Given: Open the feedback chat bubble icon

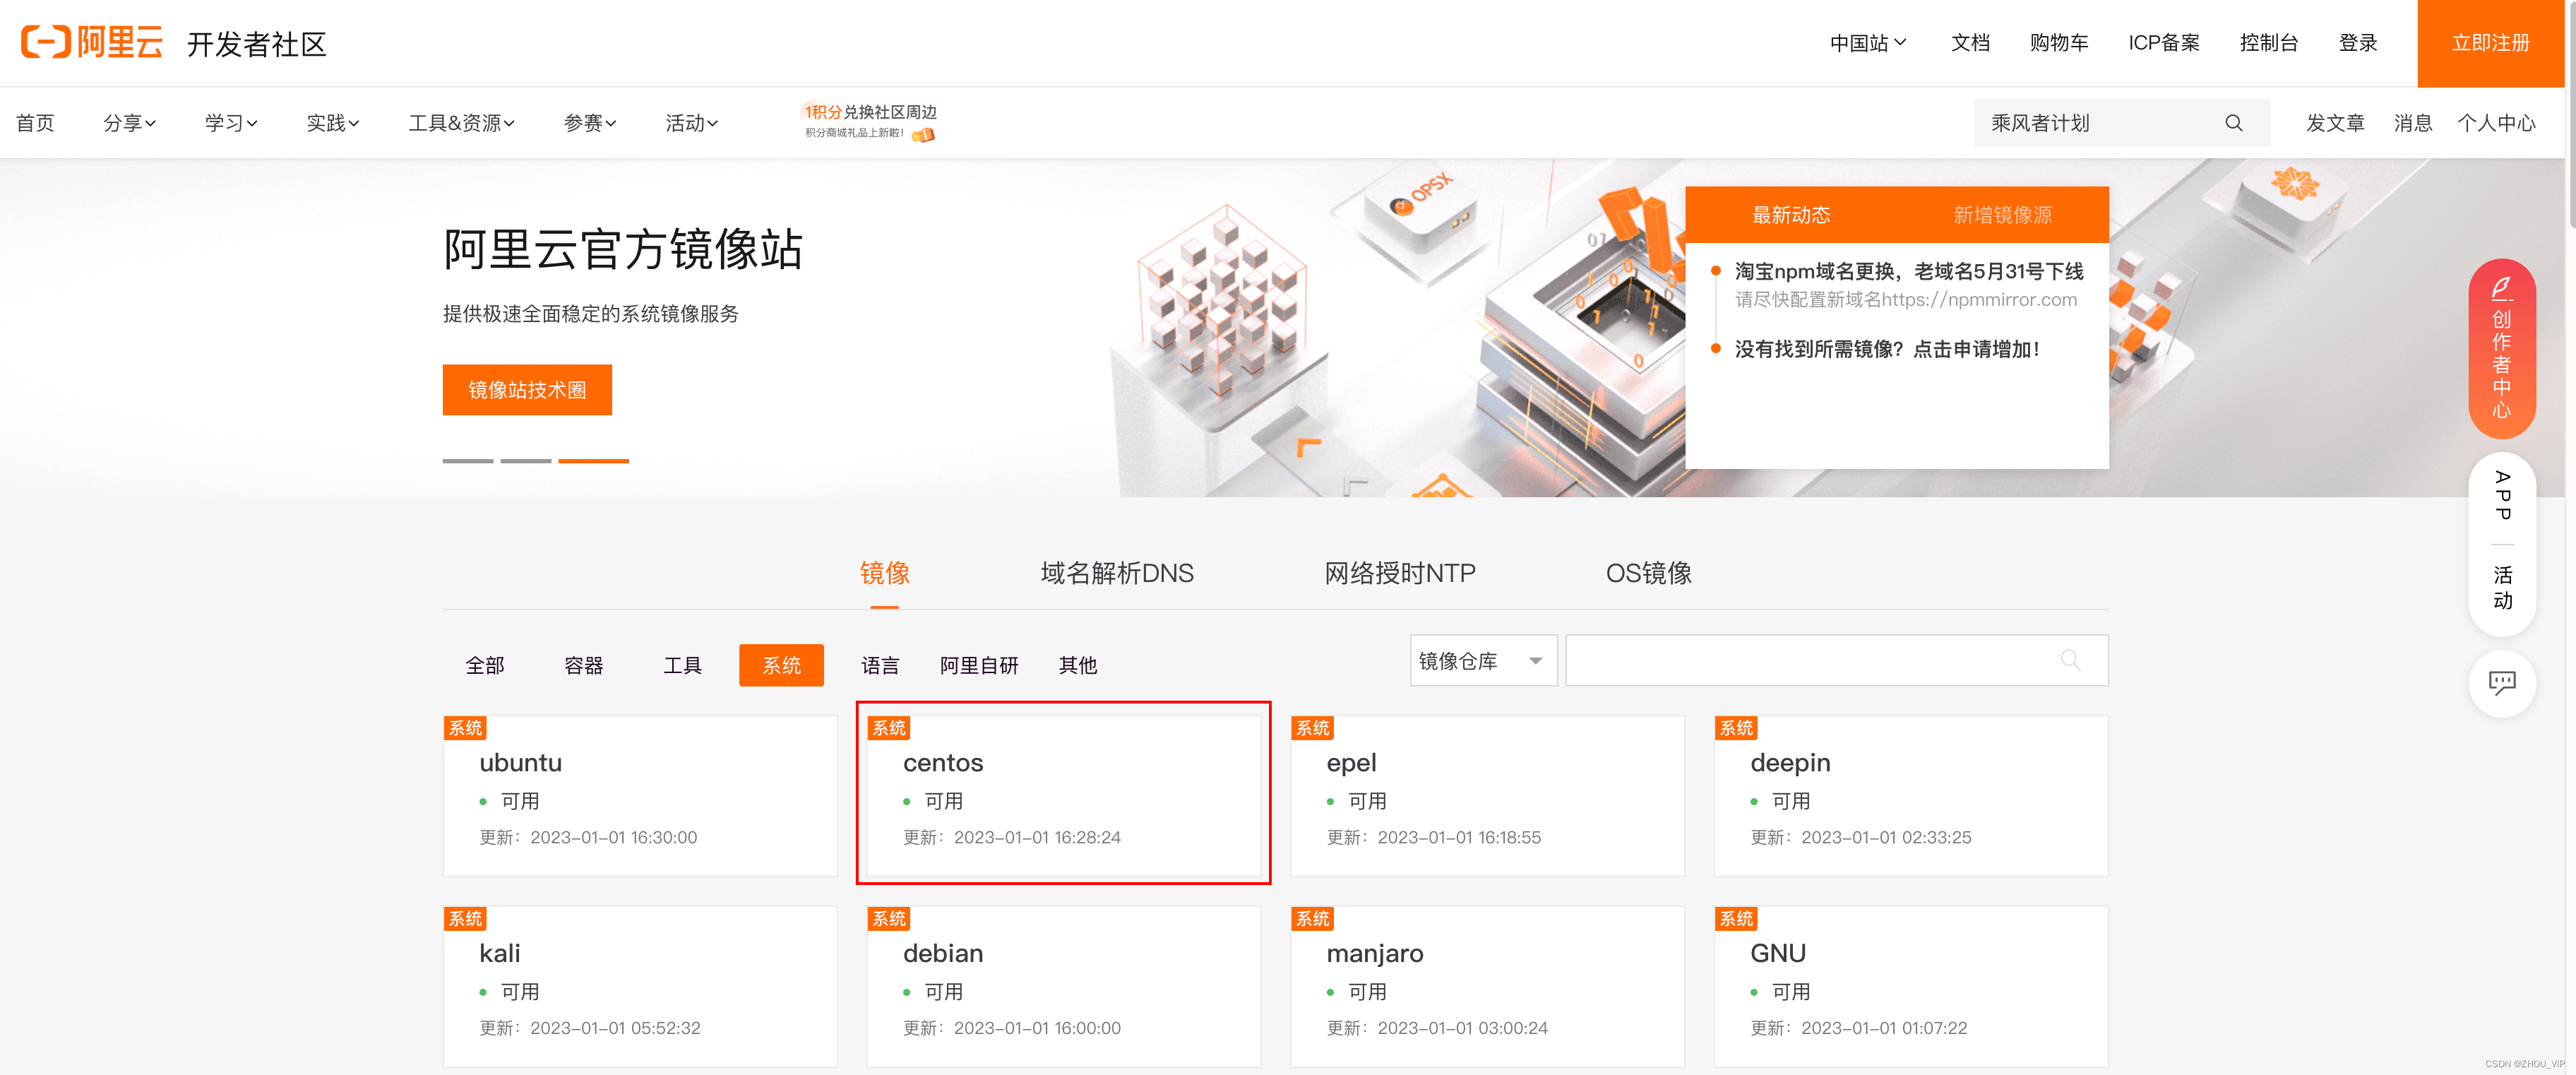Looking at the screenshot, I should click(2501, 684).
